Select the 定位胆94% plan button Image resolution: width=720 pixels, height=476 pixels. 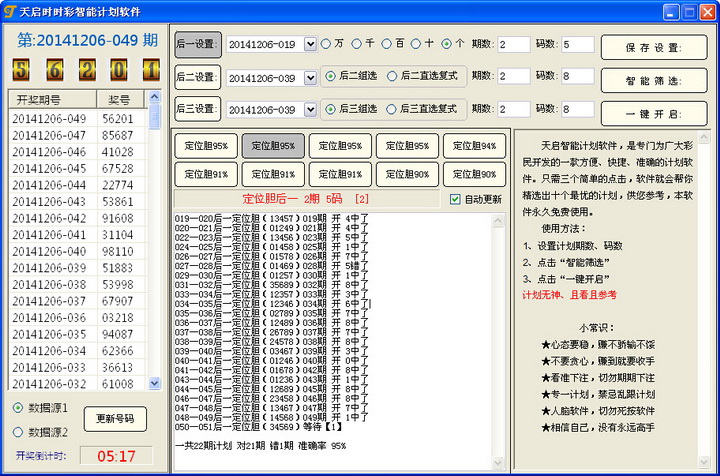pyautogui.click(x=474, y=146)
